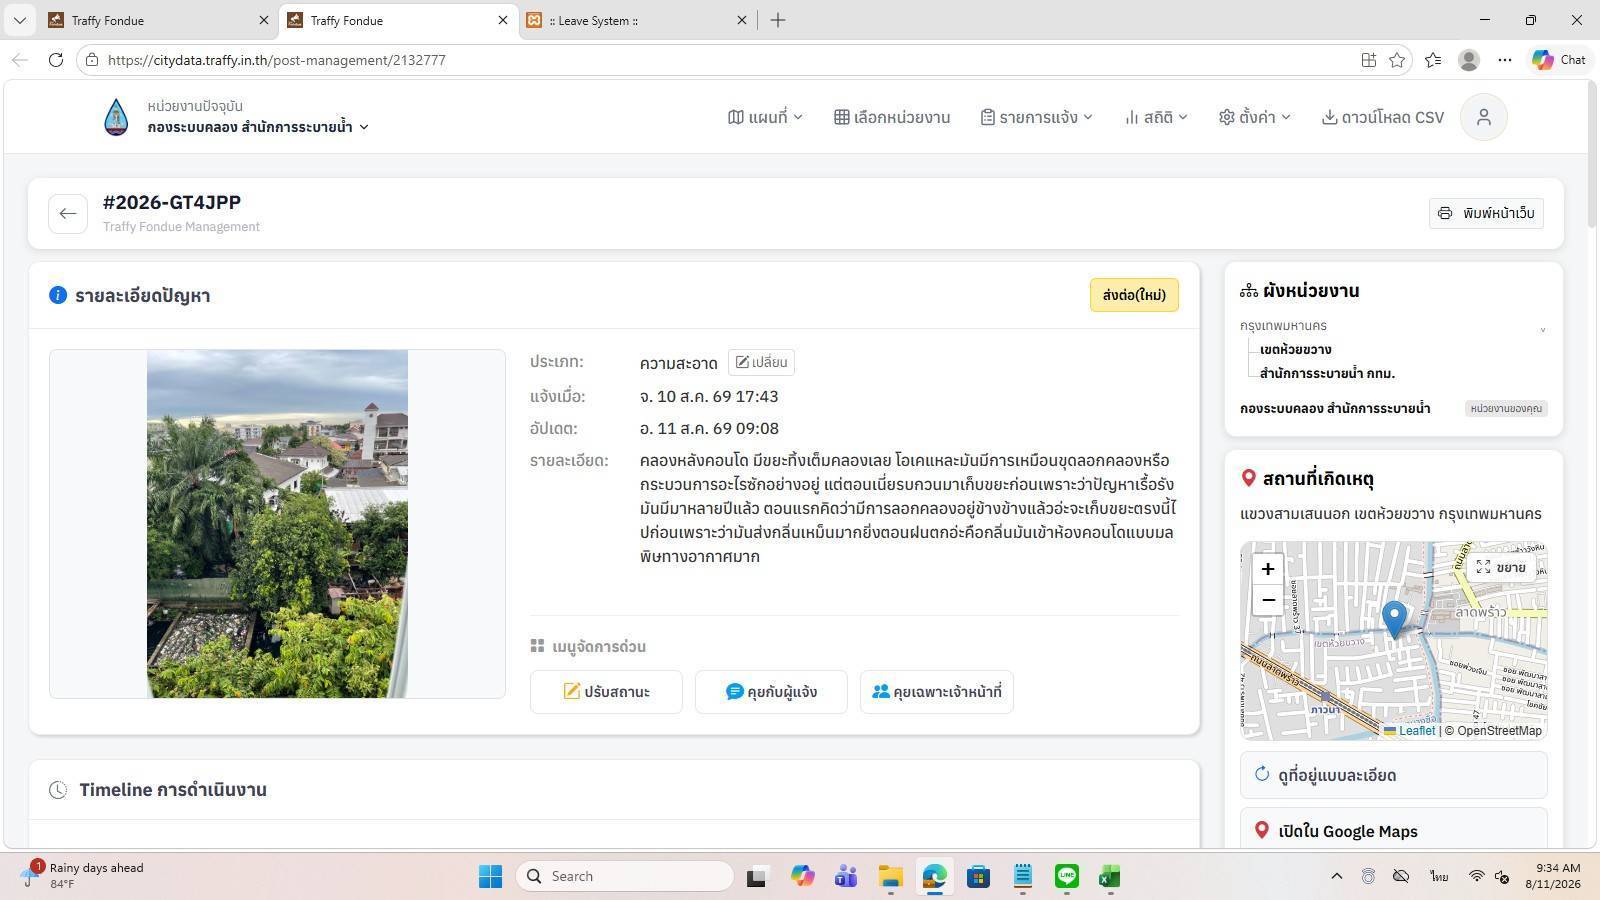Open Microsoft Edge taskbar icon
Viewport: 1600px width, 900px height.
934,877
